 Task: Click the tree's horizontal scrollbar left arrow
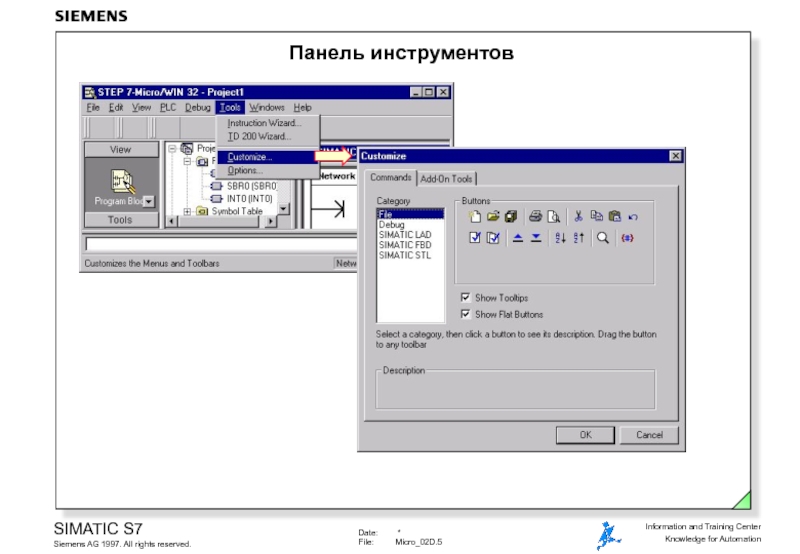(171, 221)
